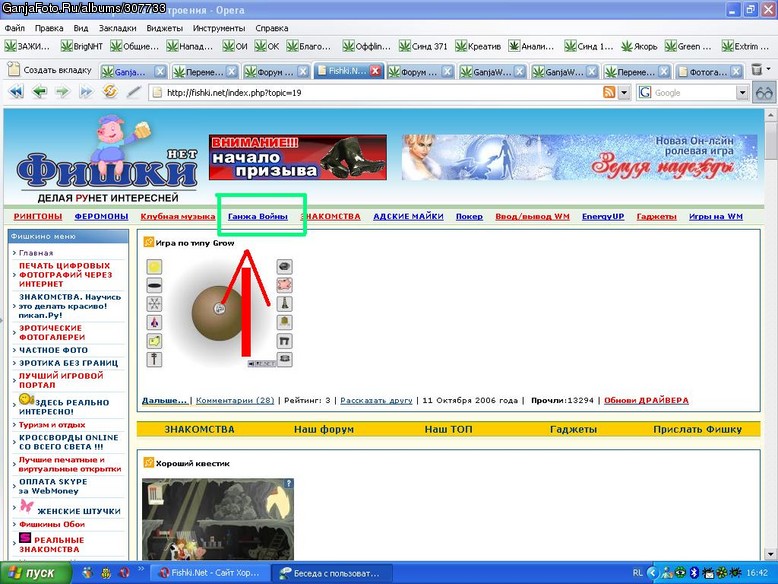Image resolution: width=778 pixels, height=584 pixels.
Task: Open the address bar history dropdown arrow
Action: (624, 93)
